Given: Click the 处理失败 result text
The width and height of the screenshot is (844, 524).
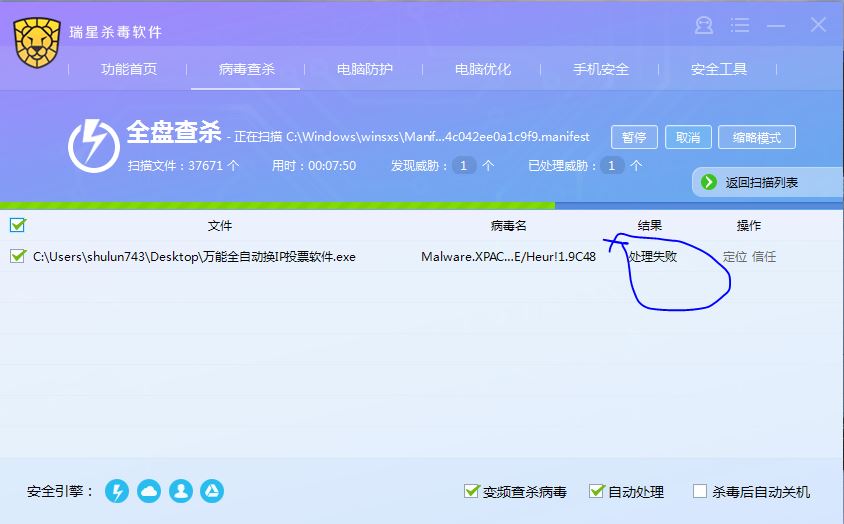Looking at the screenshot, I should pyautogui.click(x=652, y=257).
